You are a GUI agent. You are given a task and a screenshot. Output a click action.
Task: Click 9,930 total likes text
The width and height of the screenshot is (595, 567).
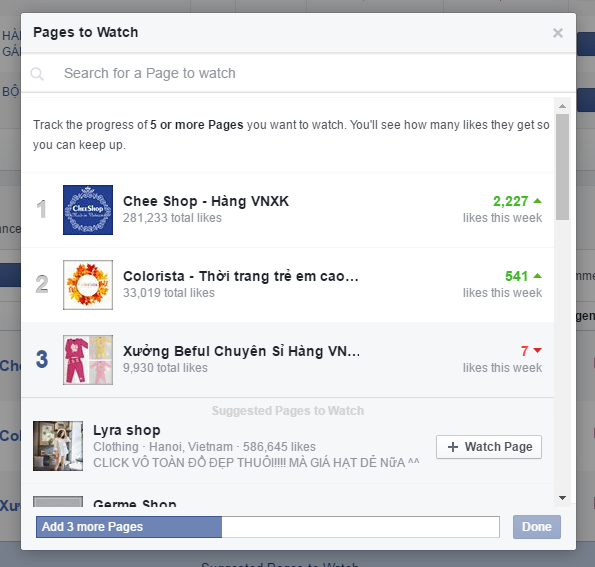165,368
